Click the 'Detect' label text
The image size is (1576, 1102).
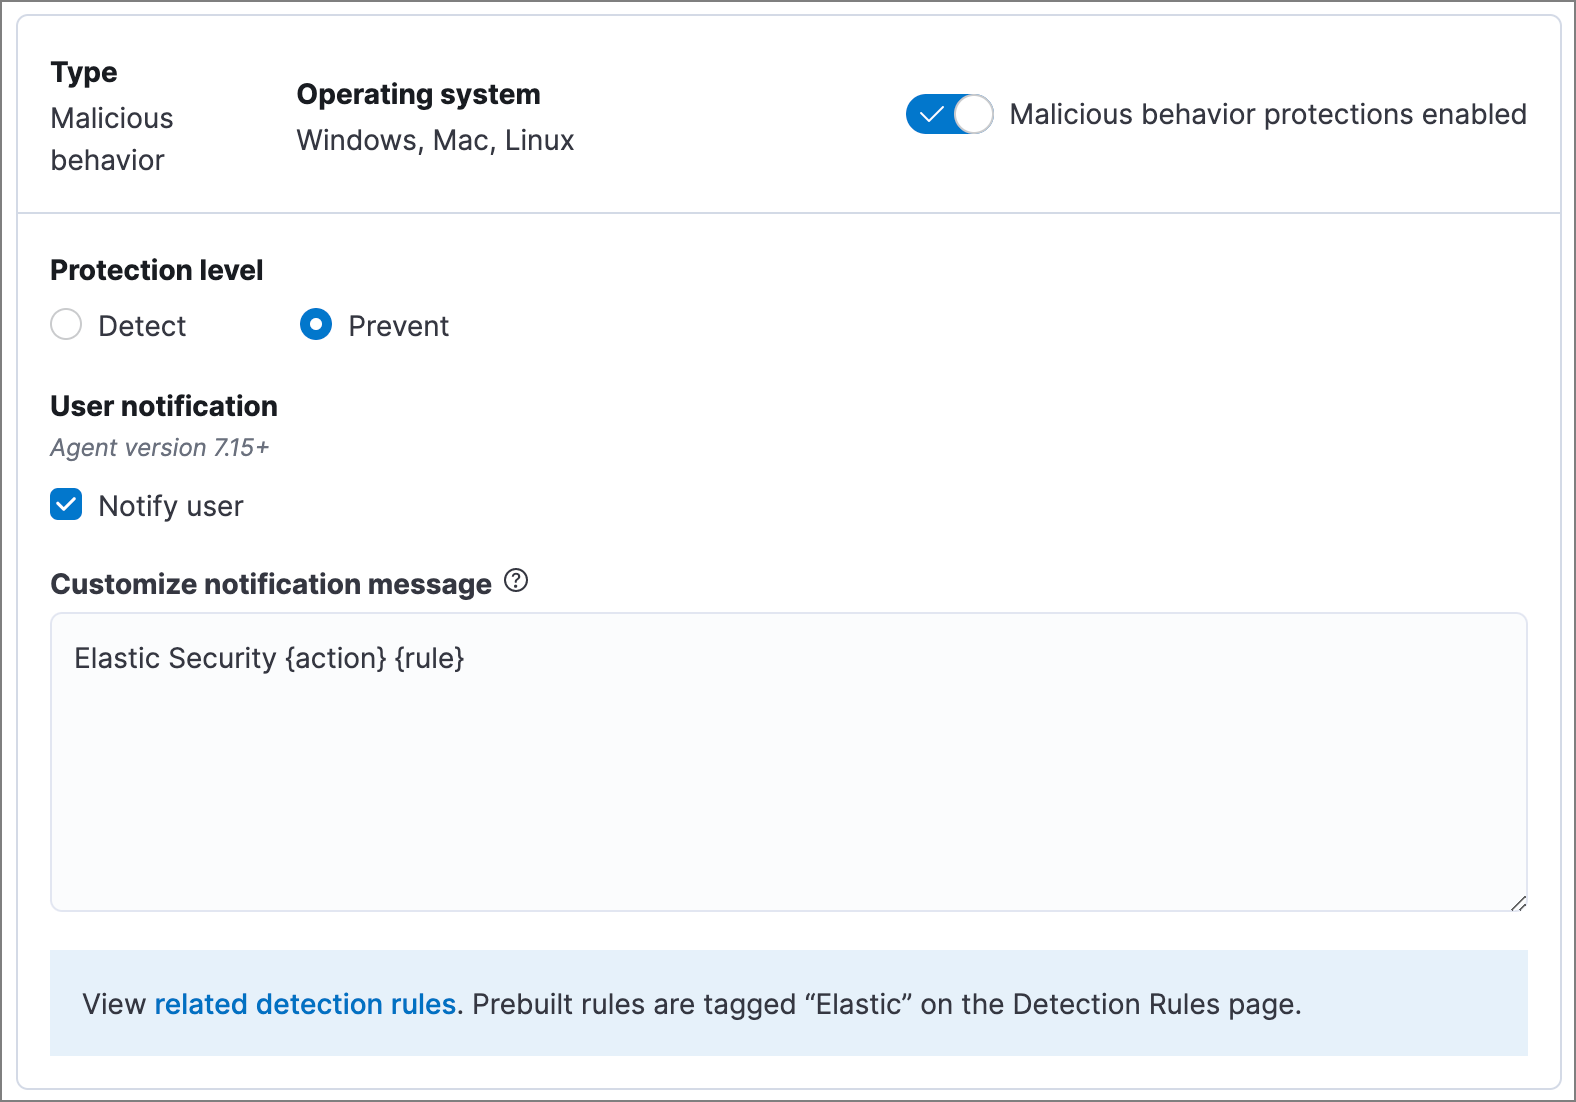tap(142, 326)
